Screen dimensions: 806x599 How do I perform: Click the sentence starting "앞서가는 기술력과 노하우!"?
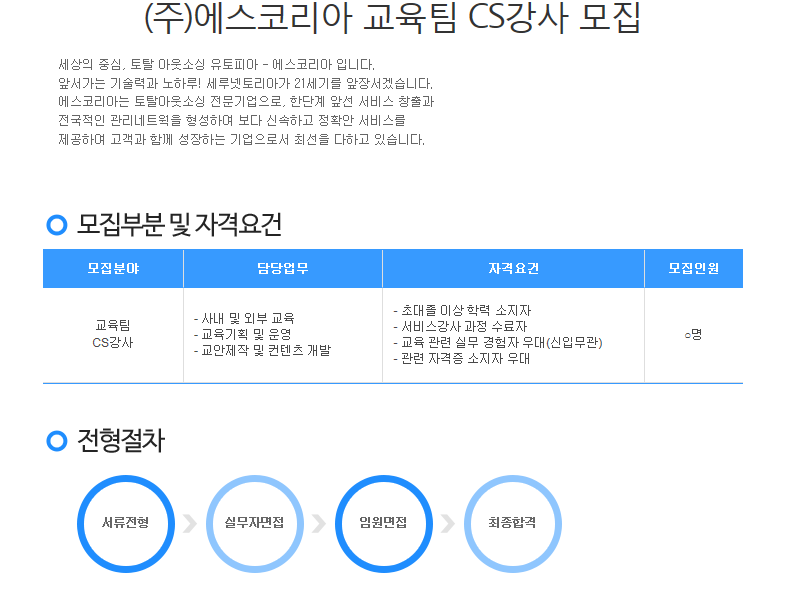pos(246,83)
